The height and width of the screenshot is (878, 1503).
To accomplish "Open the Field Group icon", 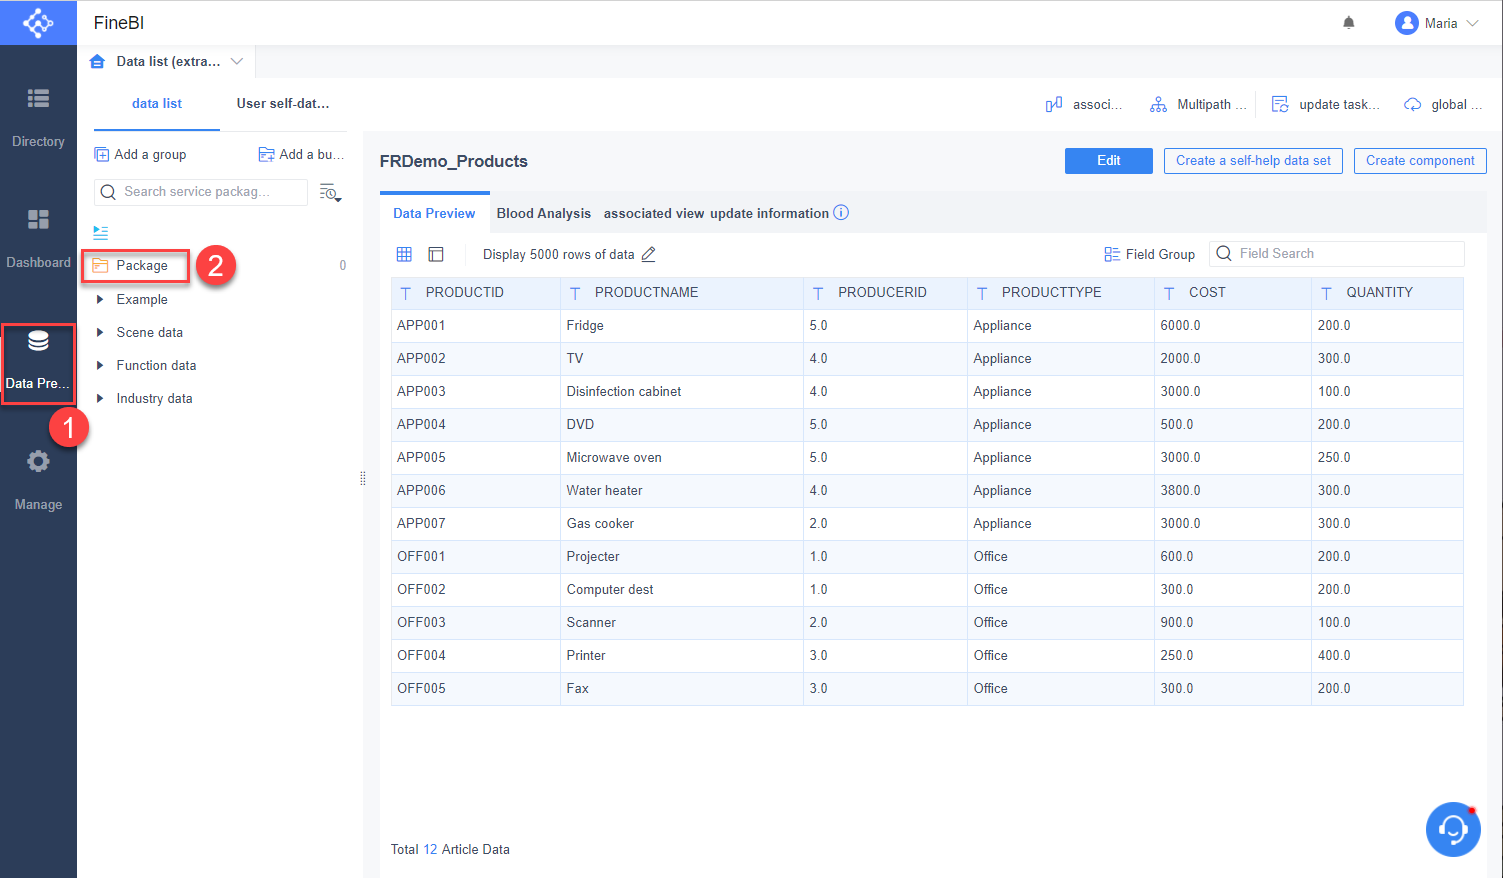I will coord(1113,254).
